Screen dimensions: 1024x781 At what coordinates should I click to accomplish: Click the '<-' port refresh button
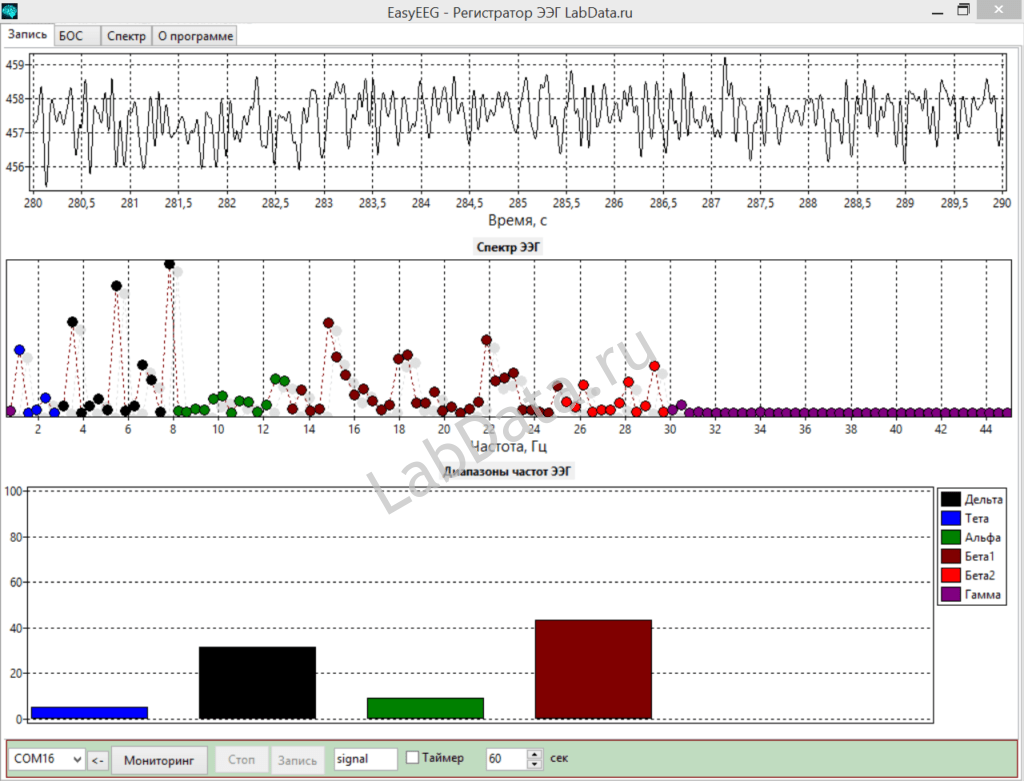[98, 760]
